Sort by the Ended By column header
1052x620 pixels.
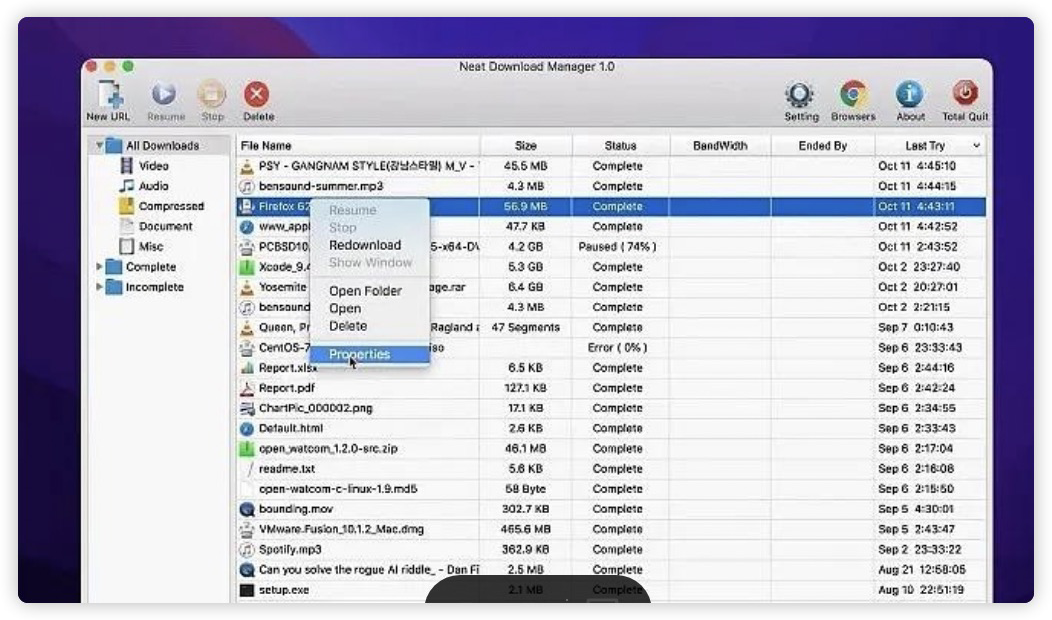pyautogui.click(x=823, y=146)
